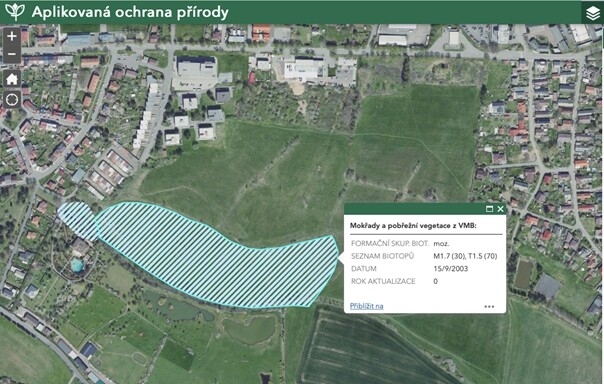Click the value 'moz.' in popup
604x384 pixels.
click(441, 244)
